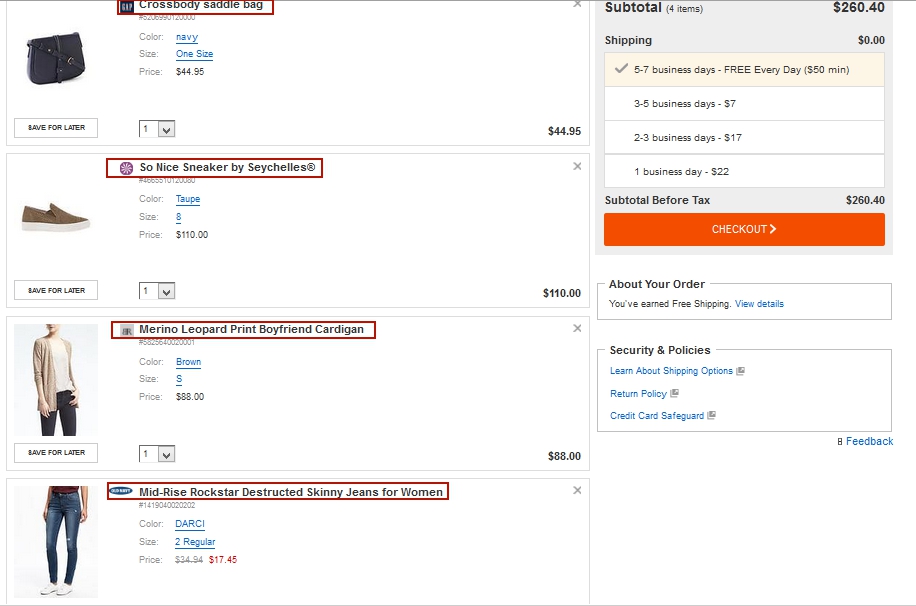The image size is (916, 606).
Task: Change the cardigan color Brown link
Action: 188,362
